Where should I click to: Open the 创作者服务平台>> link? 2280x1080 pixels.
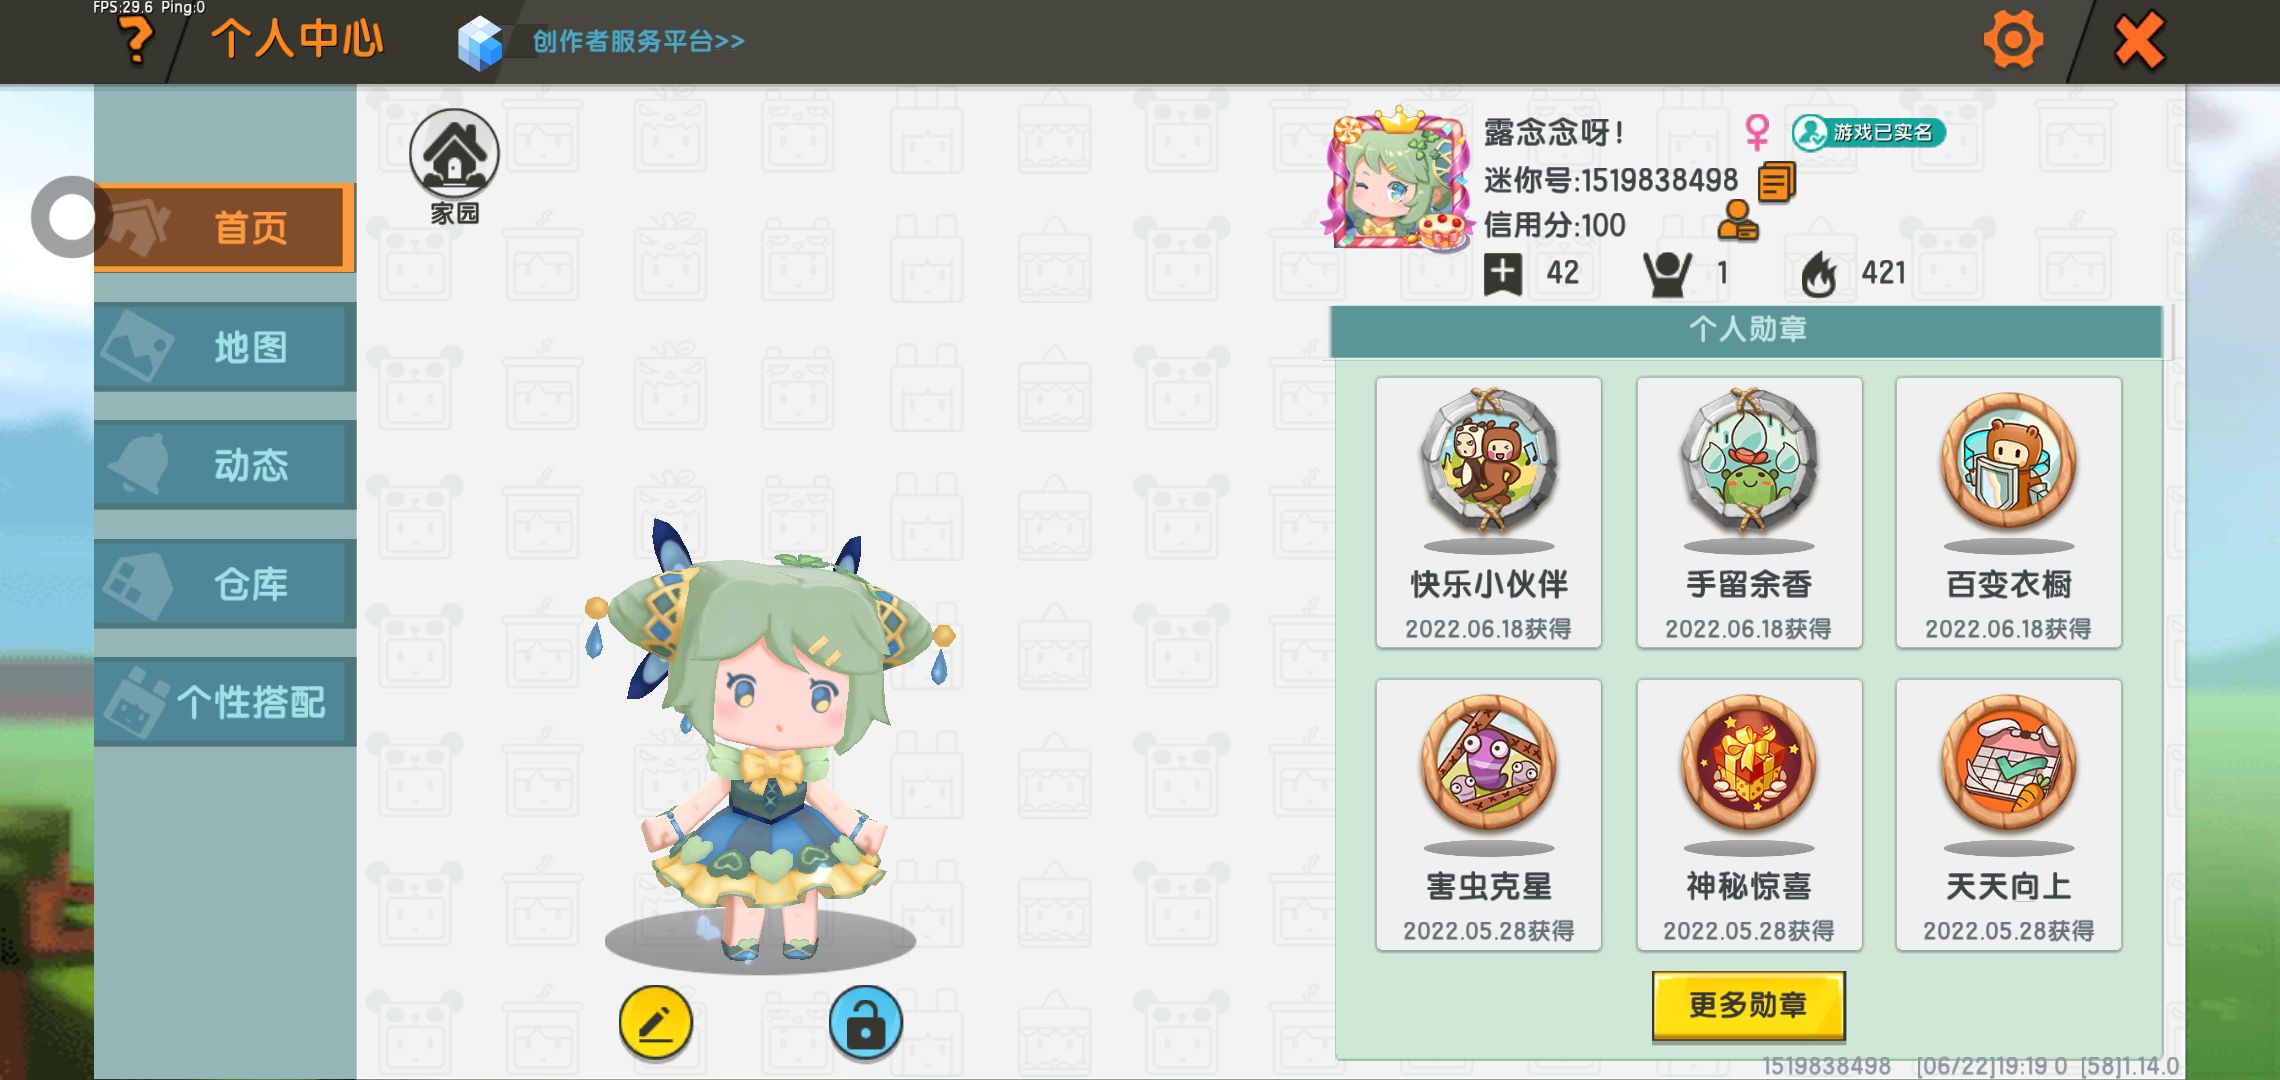(x=638, y=42)
